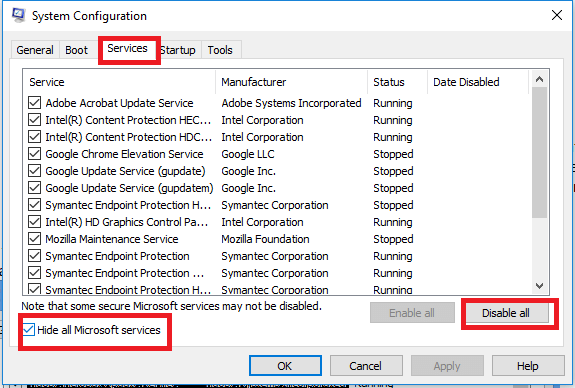The image size is (575, 388).
Task: Open Help for System Configuration
Action: tap(528, 366)
